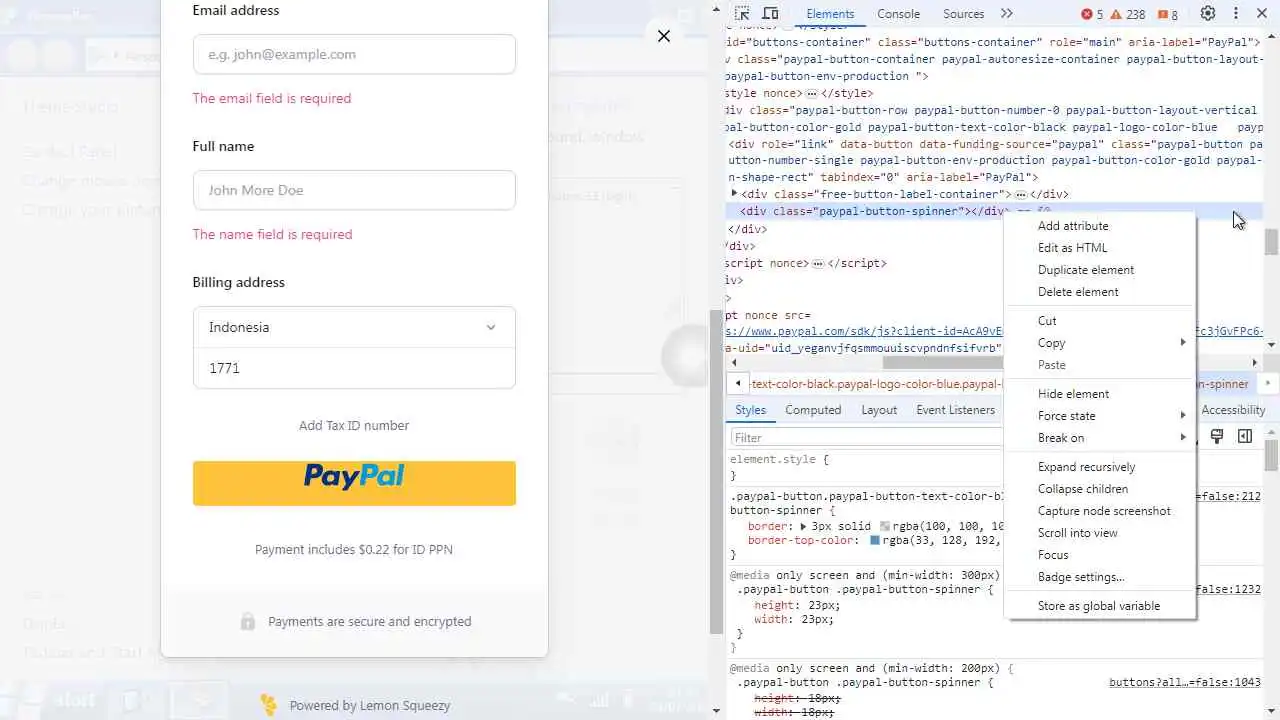Choose Focus in the context menu
The image size is (1280, 720).
coord(1100,555)
